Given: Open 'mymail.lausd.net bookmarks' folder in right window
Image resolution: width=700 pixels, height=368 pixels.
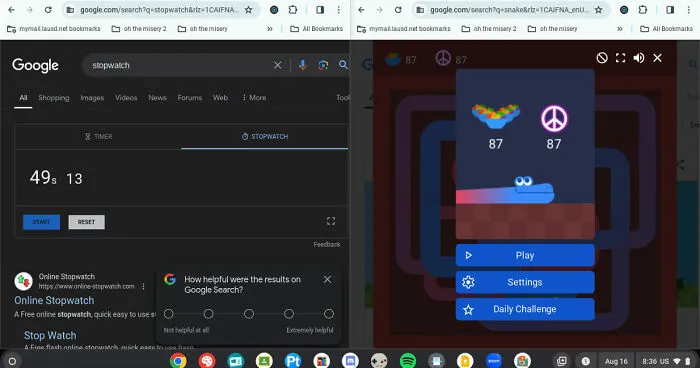Looking at the screenshot, I should click(x=404, y=29).
